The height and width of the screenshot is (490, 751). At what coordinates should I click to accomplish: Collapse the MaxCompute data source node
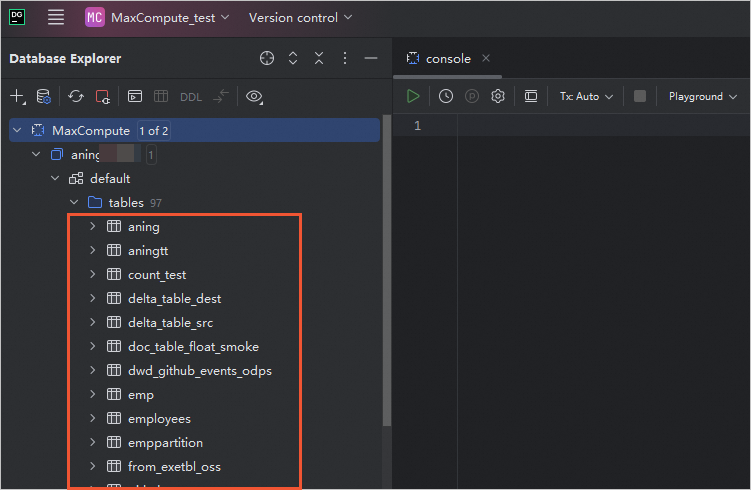17,130
